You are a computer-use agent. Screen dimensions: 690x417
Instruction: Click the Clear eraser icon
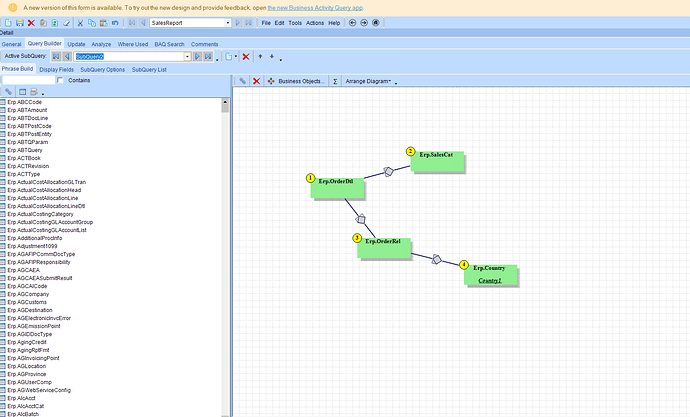point(66,23)
